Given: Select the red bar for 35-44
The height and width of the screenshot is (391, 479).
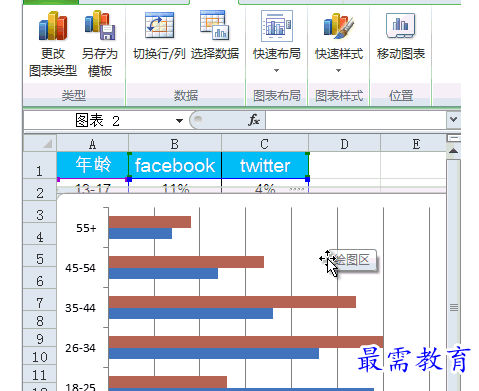Looking at the screenshot, I should click(x=232, y=302).
